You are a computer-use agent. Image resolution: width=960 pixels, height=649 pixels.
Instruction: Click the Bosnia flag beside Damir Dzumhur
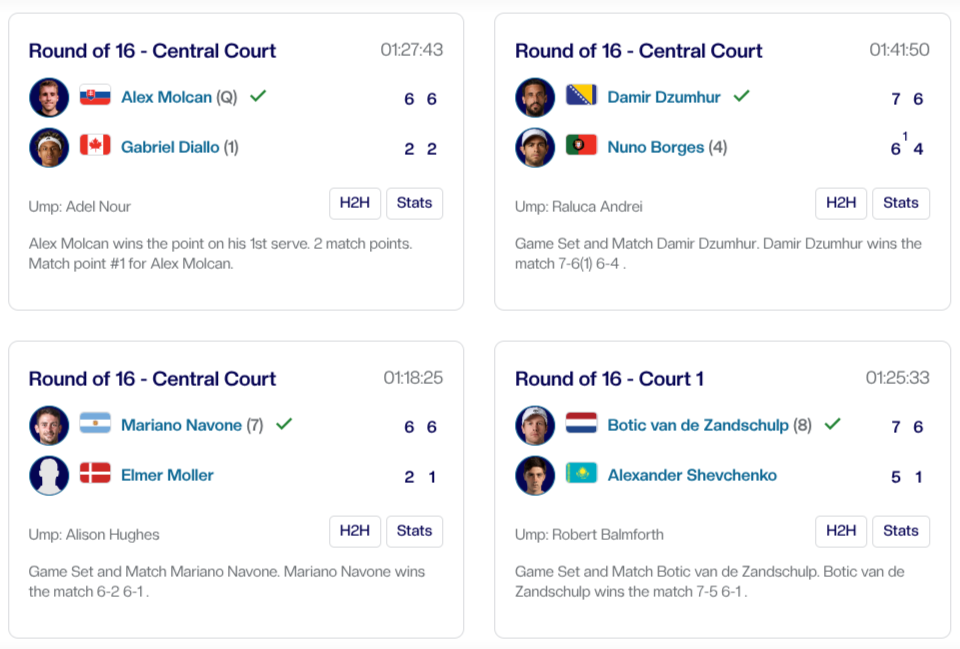click(581, 97)
